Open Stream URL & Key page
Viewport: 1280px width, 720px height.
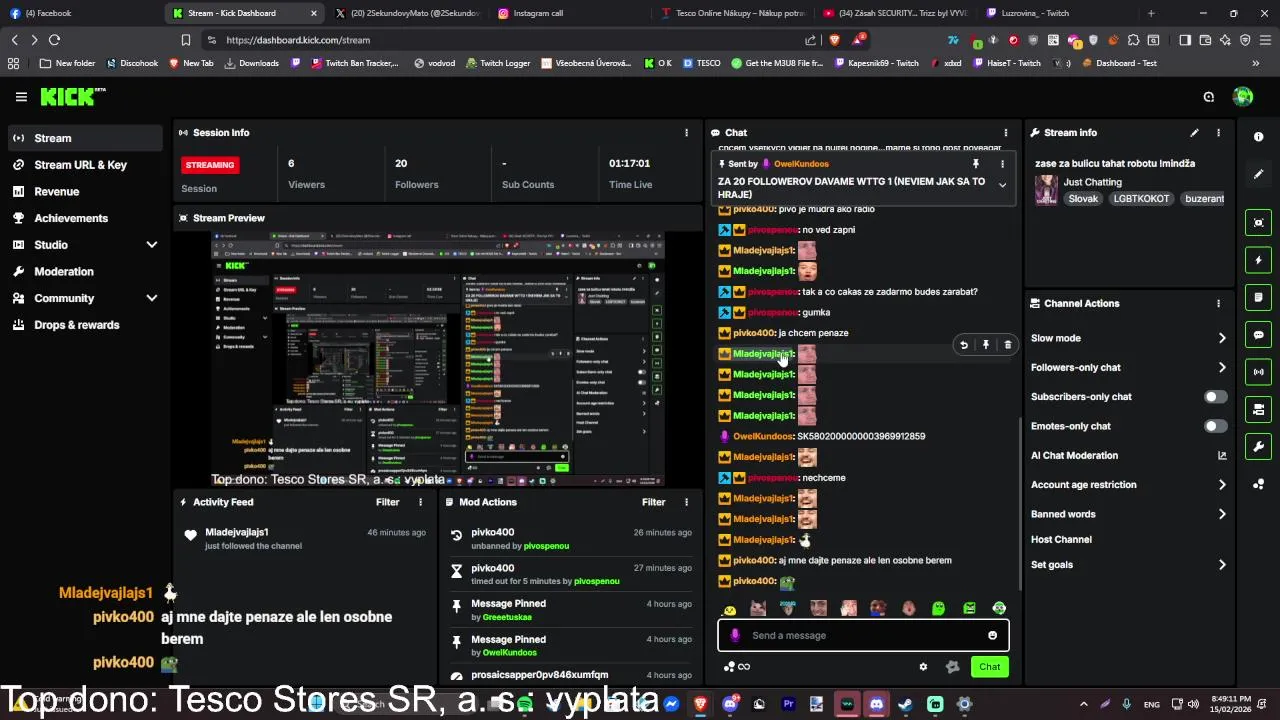pos(84,165)
